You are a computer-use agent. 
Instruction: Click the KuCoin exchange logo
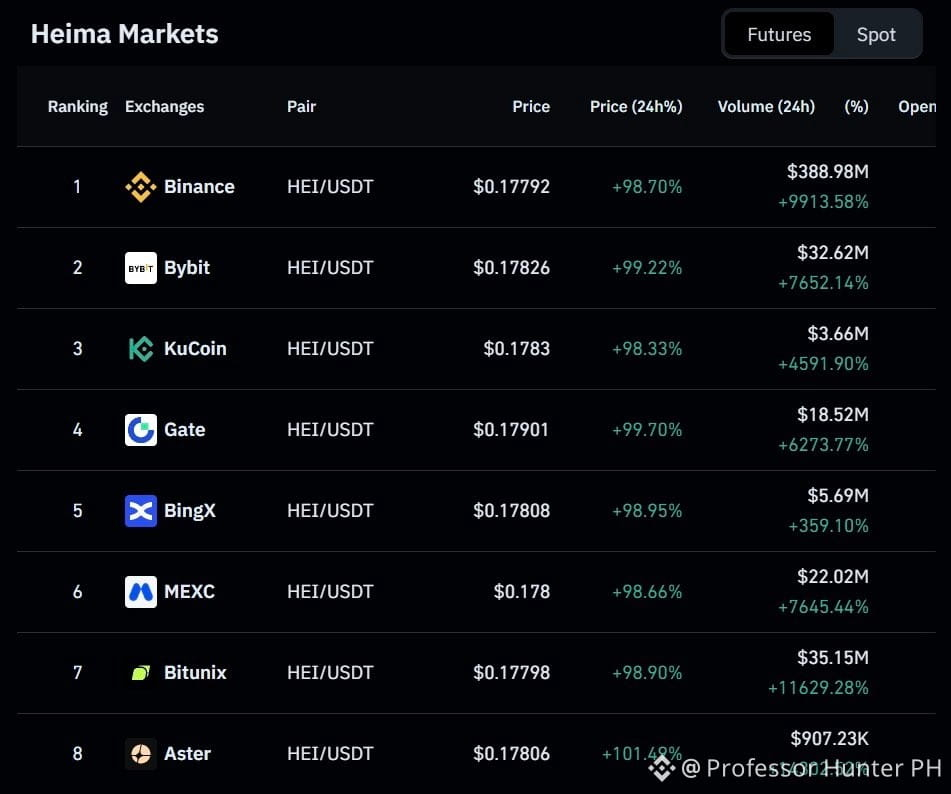pyautogui.click(x=141, y=349)
